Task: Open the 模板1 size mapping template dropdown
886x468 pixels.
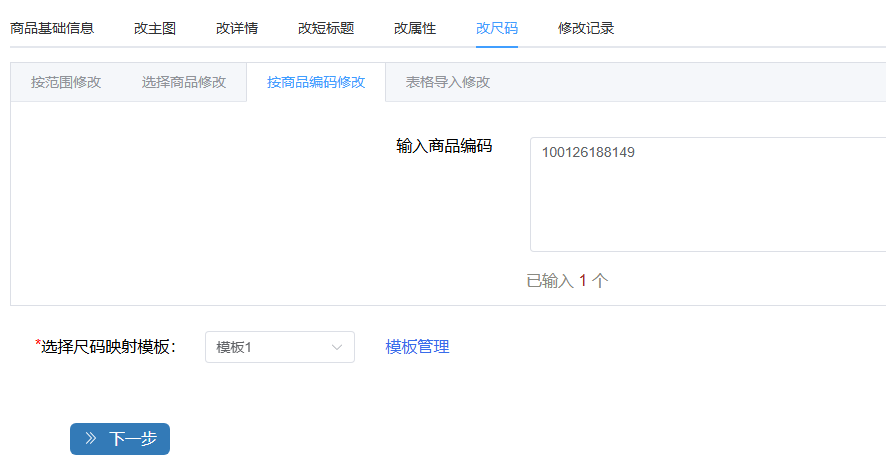Action: coord(279,347)
